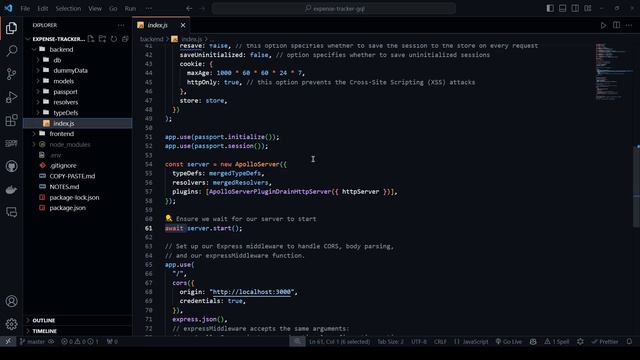Click backend breadcrumb segment
This screenshot has width=640, height=360.
point(151,39)
